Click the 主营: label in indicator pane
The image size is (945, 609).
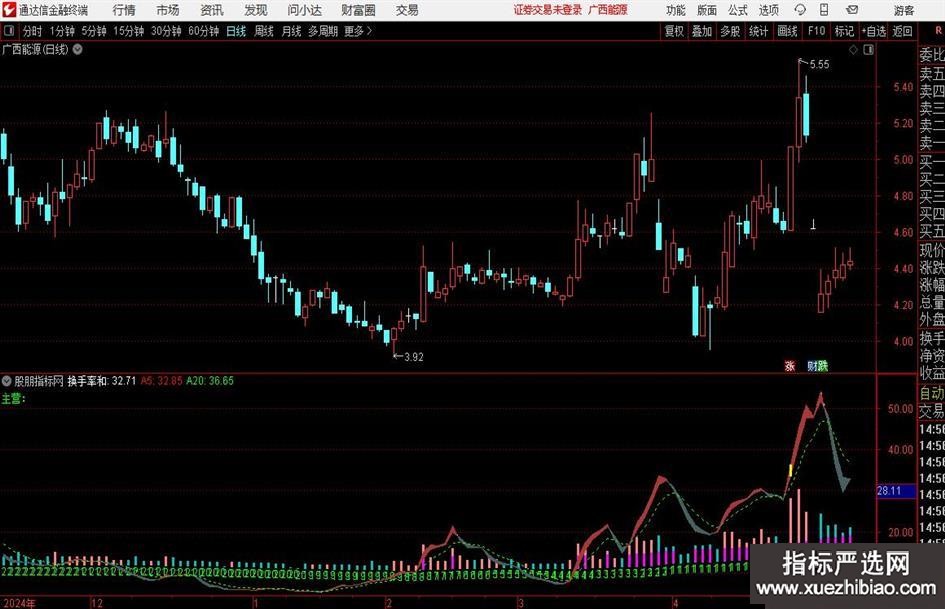click(13, 399)
